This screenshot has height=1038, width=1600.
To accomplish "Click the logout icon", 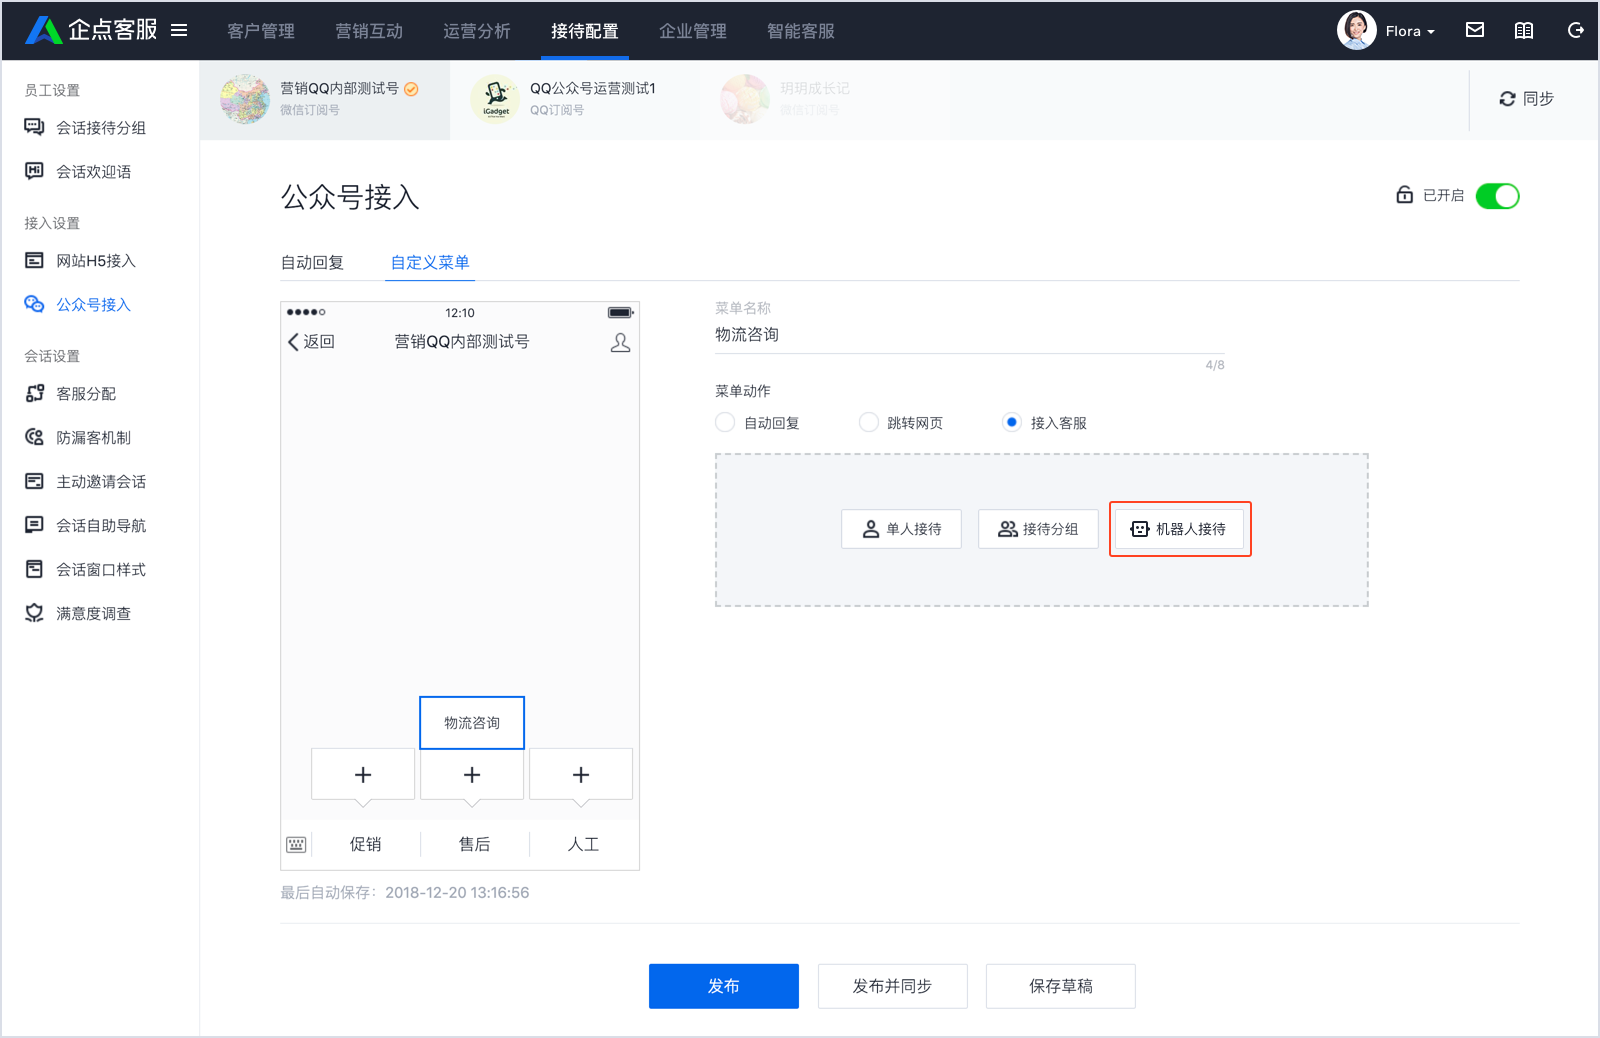I will 1575,30.
